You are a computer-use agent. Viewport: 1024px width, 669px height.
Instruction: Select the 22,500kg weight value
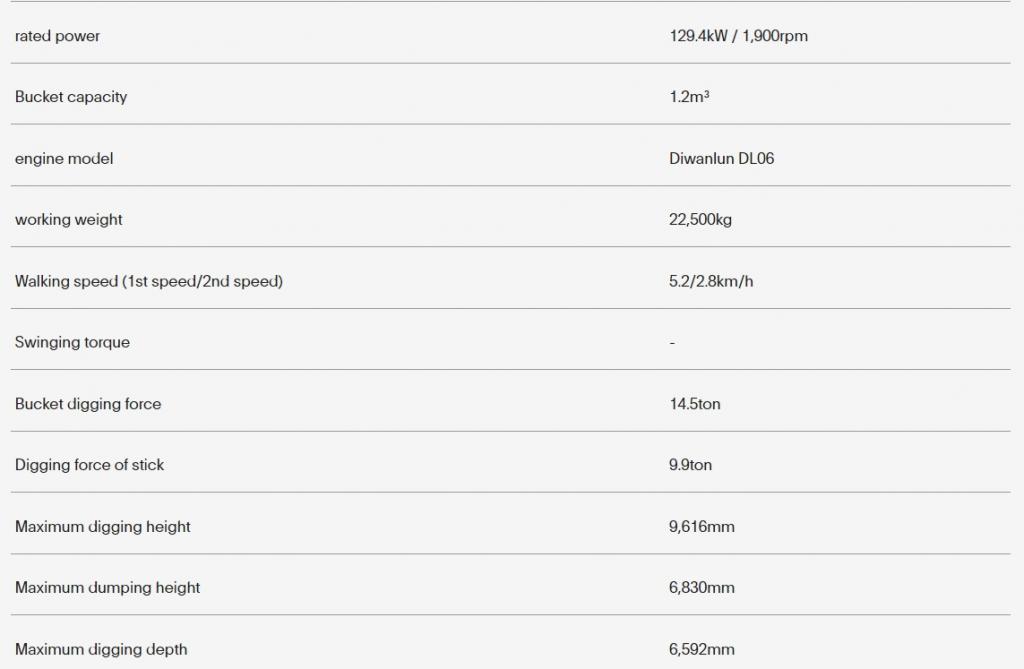click(701, 220)
